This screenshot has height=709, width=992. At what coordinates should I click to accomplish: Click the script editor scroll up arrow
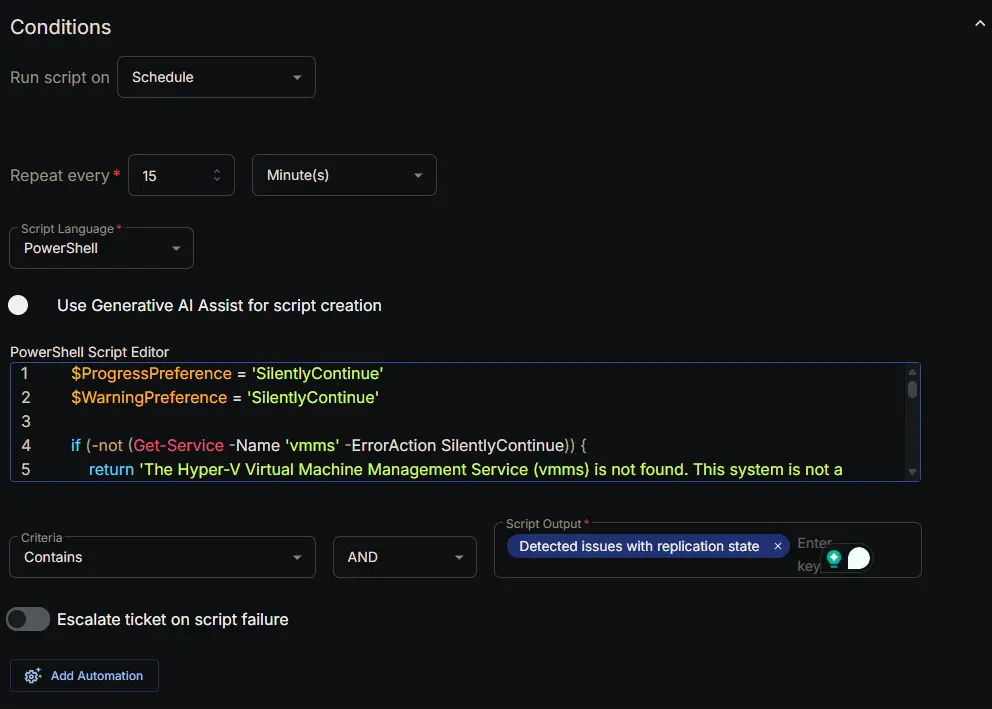click(x=912, y=372)
